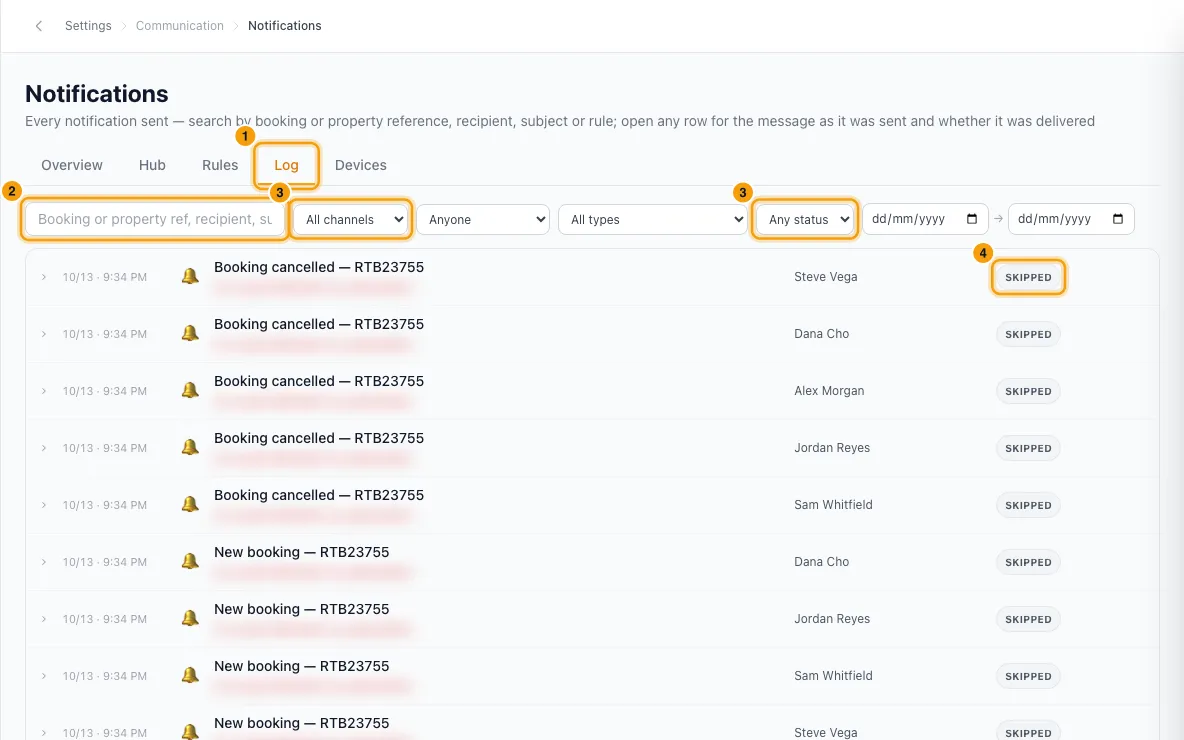This screenshot has width=1184, height=740.
Task: Select the Rules tab
Action: (220, 165)
